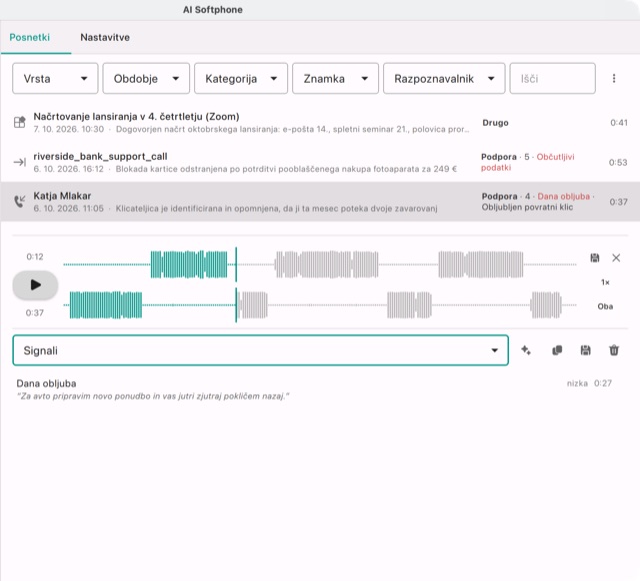Open the three-dot more options menu
Screen dimensions: 640x581
point(614,78)
